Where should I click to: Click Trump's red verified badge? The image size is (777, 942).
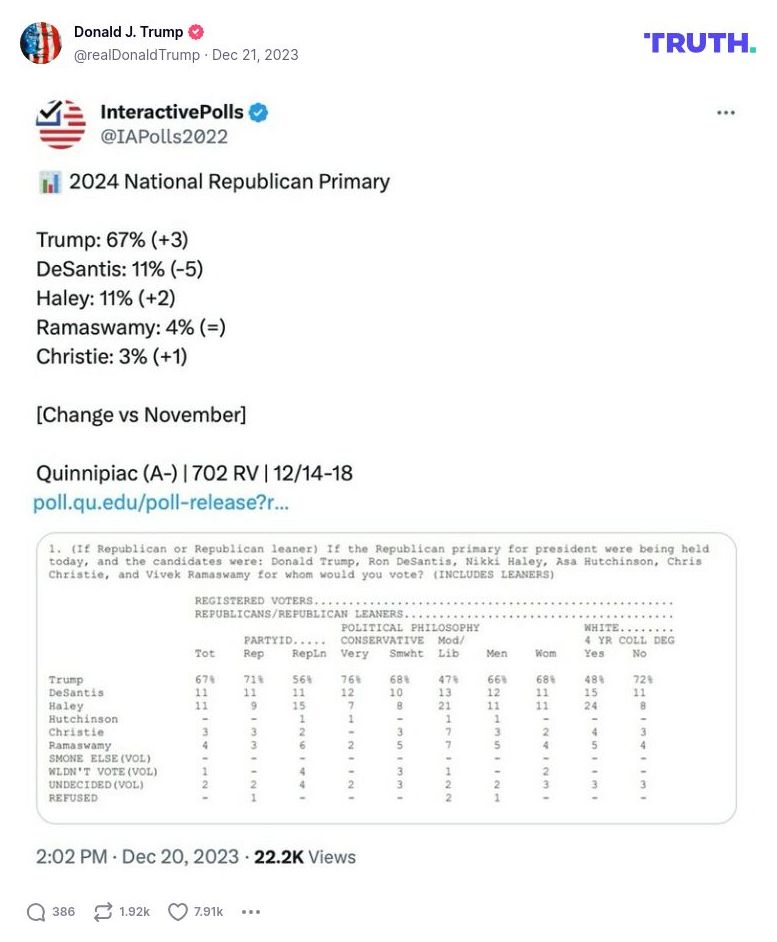pos(196,31)
